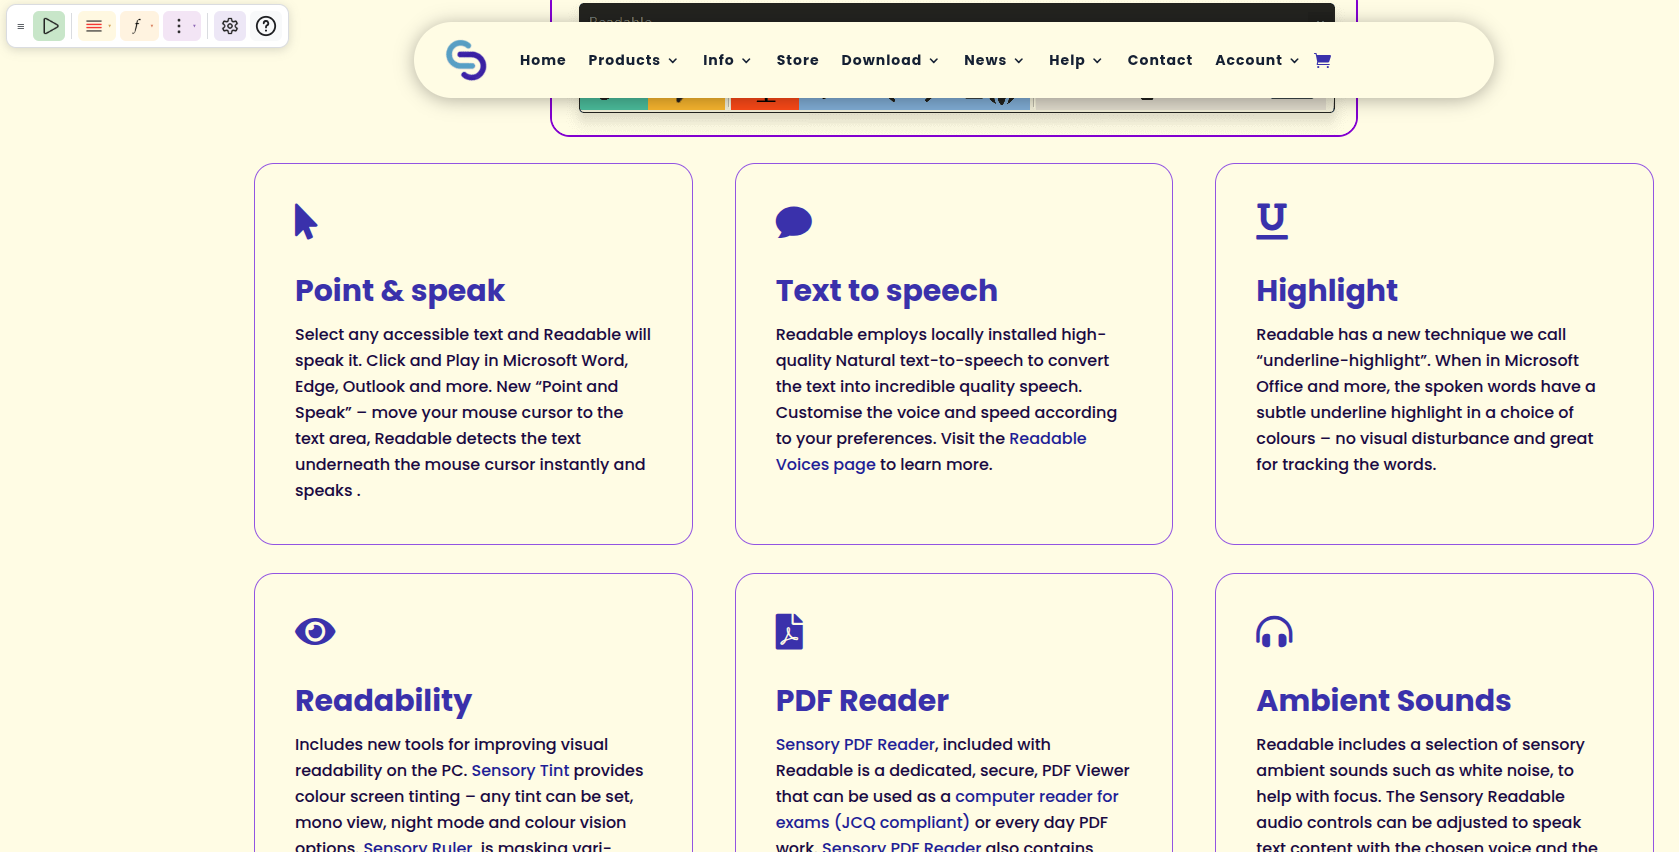Open the Download menu
The image size is (1679, 852).
click(x=881, y=60)
